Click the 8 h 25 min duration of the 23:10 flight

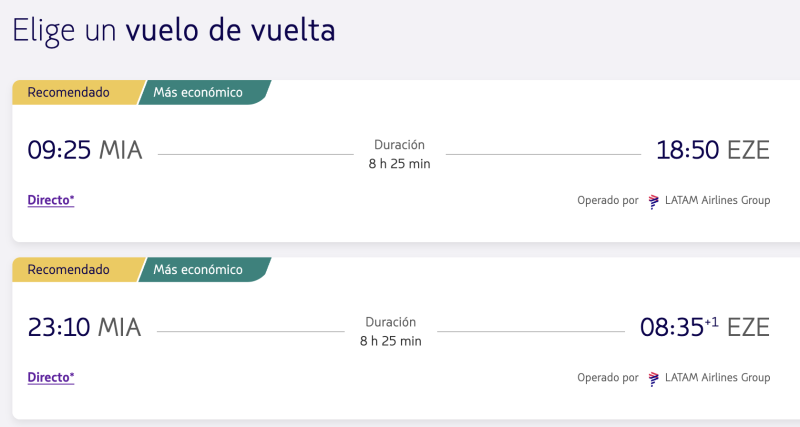coord(391,341)
